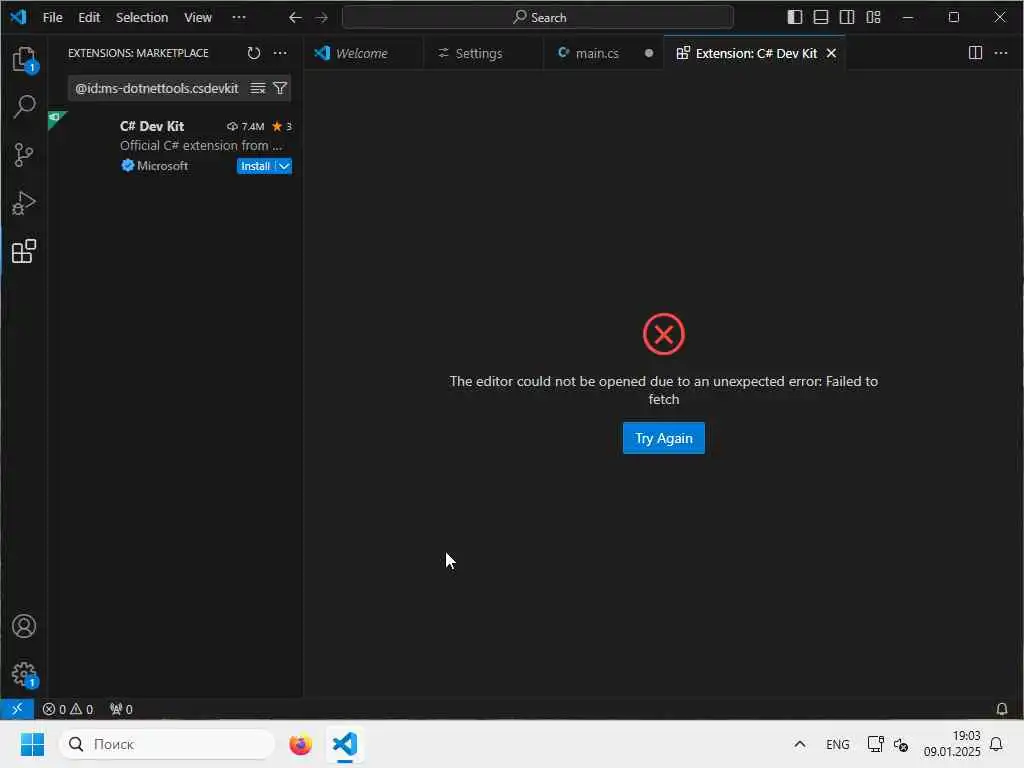Refresh the extensions marketplace list
The width and height of the screenshot is (1024, 768).
tap(253, 53)
